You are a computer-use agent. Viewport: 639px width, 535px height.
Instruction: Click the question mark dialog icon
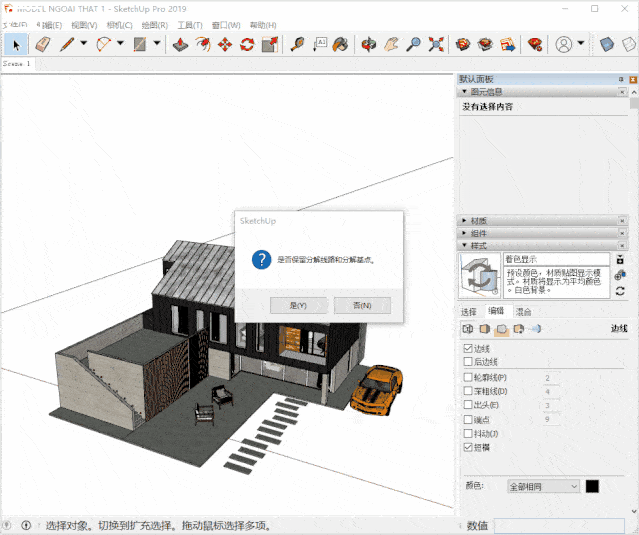coord(261,260)
